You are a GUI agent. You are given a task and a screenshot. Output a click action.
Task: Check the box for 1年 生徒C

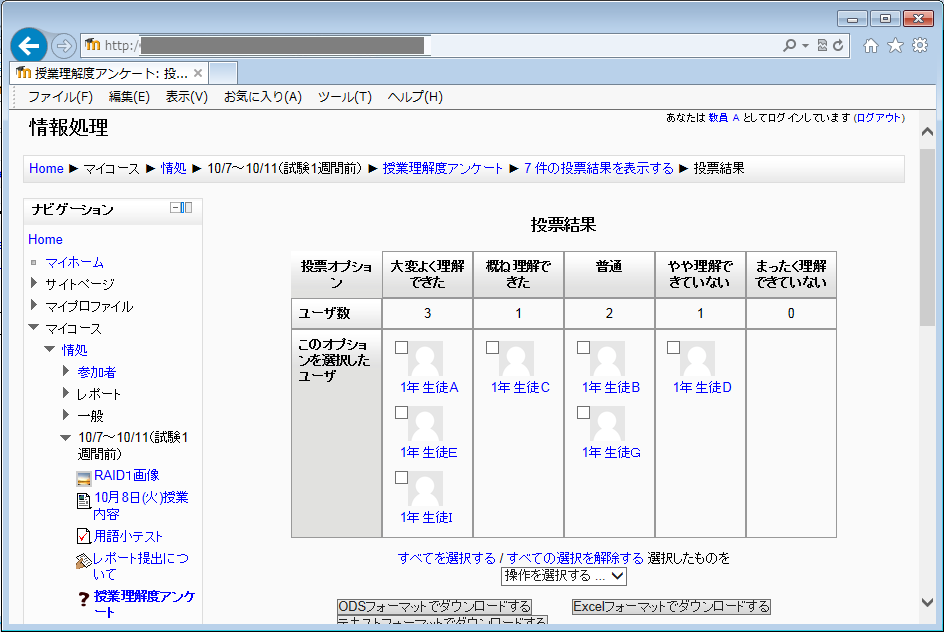coord(492,347)
